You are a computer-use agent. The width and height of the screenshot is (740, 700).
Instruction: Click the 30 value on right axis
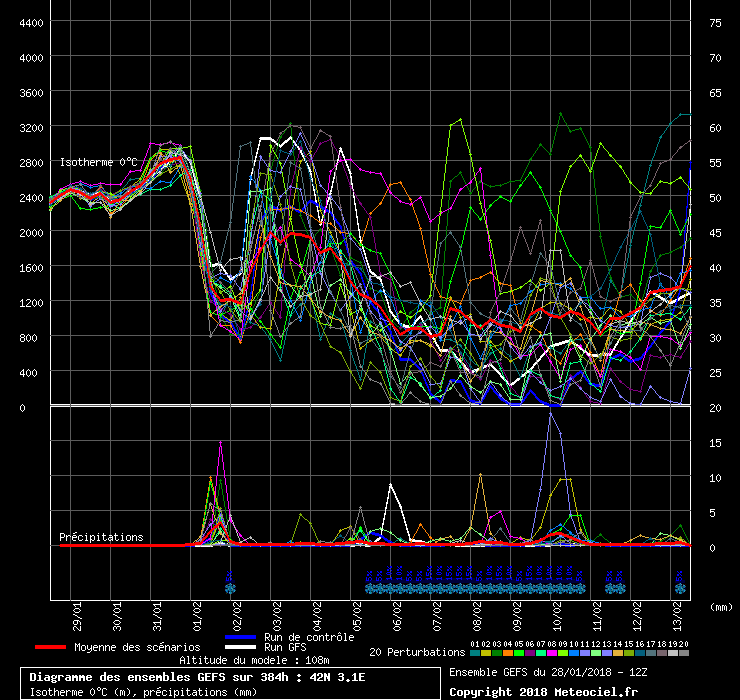(x=715, y=338)
